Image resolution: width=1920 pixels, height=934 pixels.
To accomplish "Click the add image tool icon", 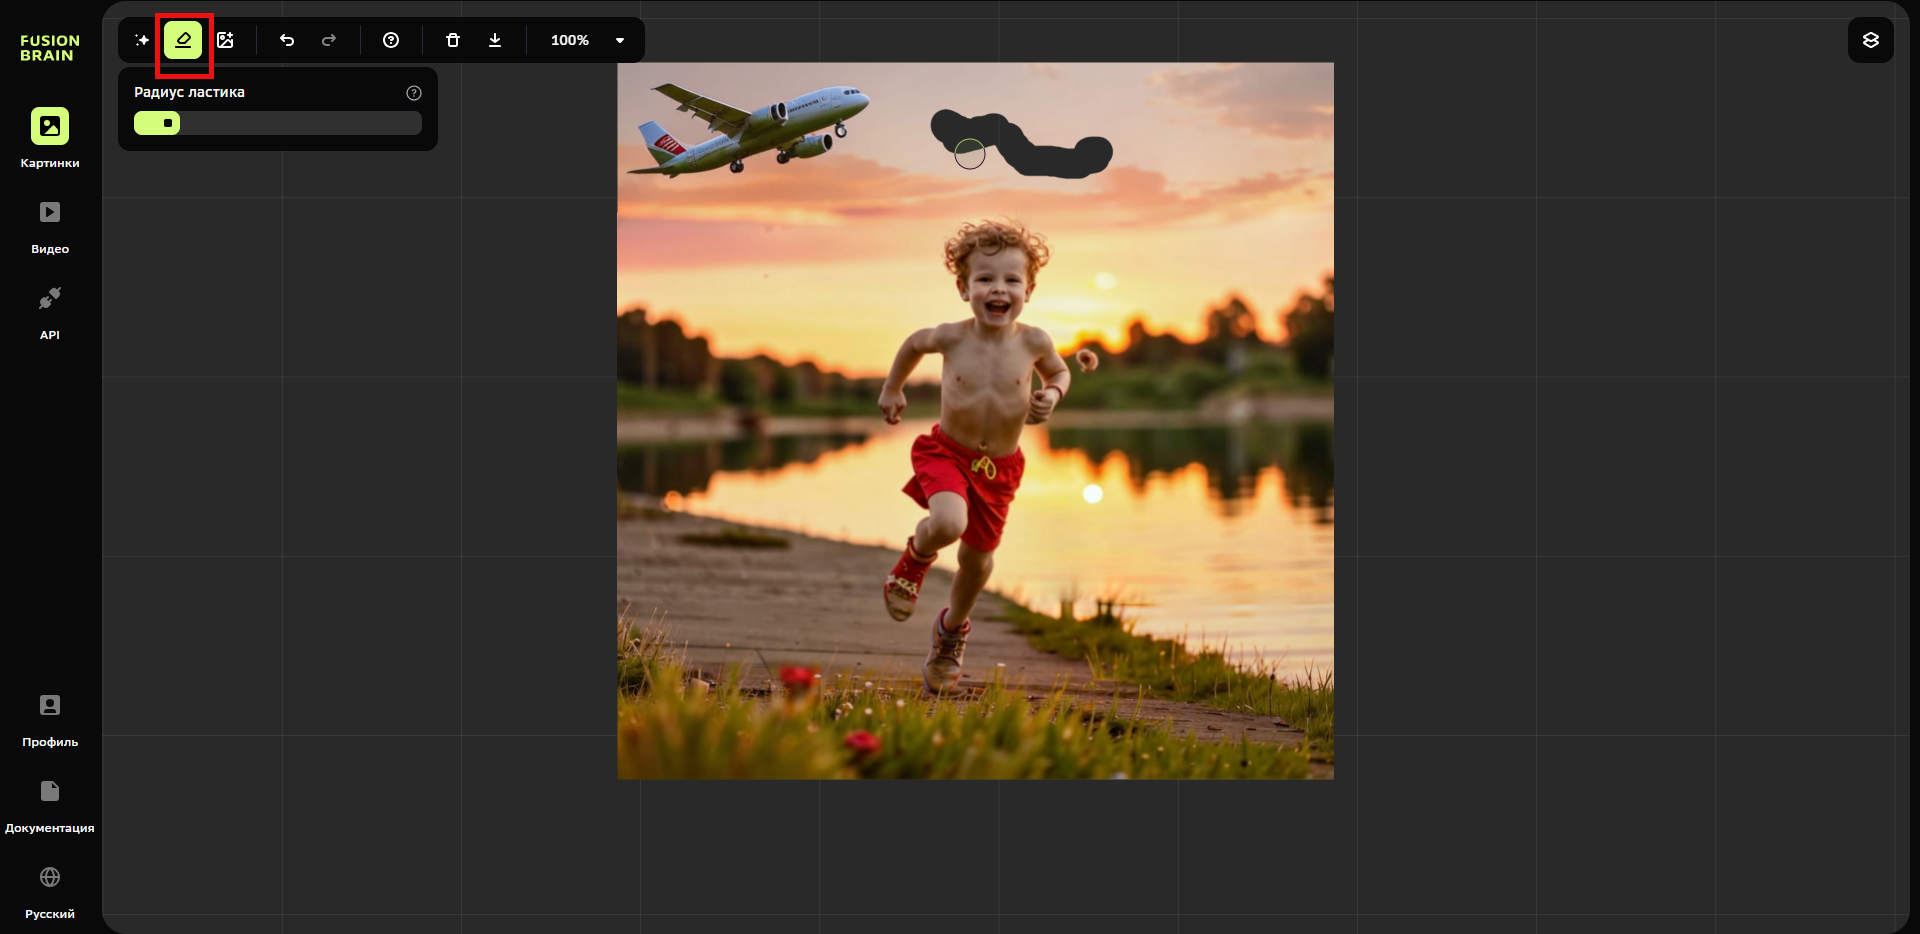I will 225,40.
